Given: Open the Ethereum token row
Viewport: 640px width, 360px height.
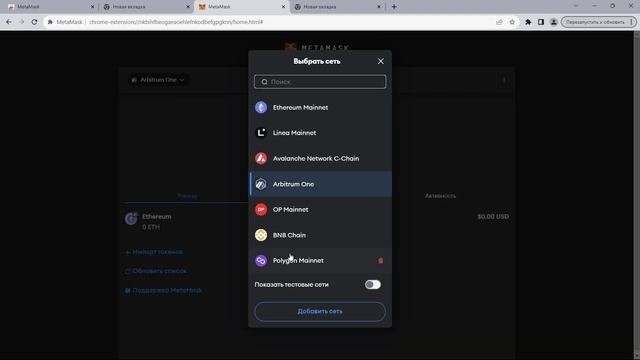Looking at the screenshot, I should (x=317, y=221).
